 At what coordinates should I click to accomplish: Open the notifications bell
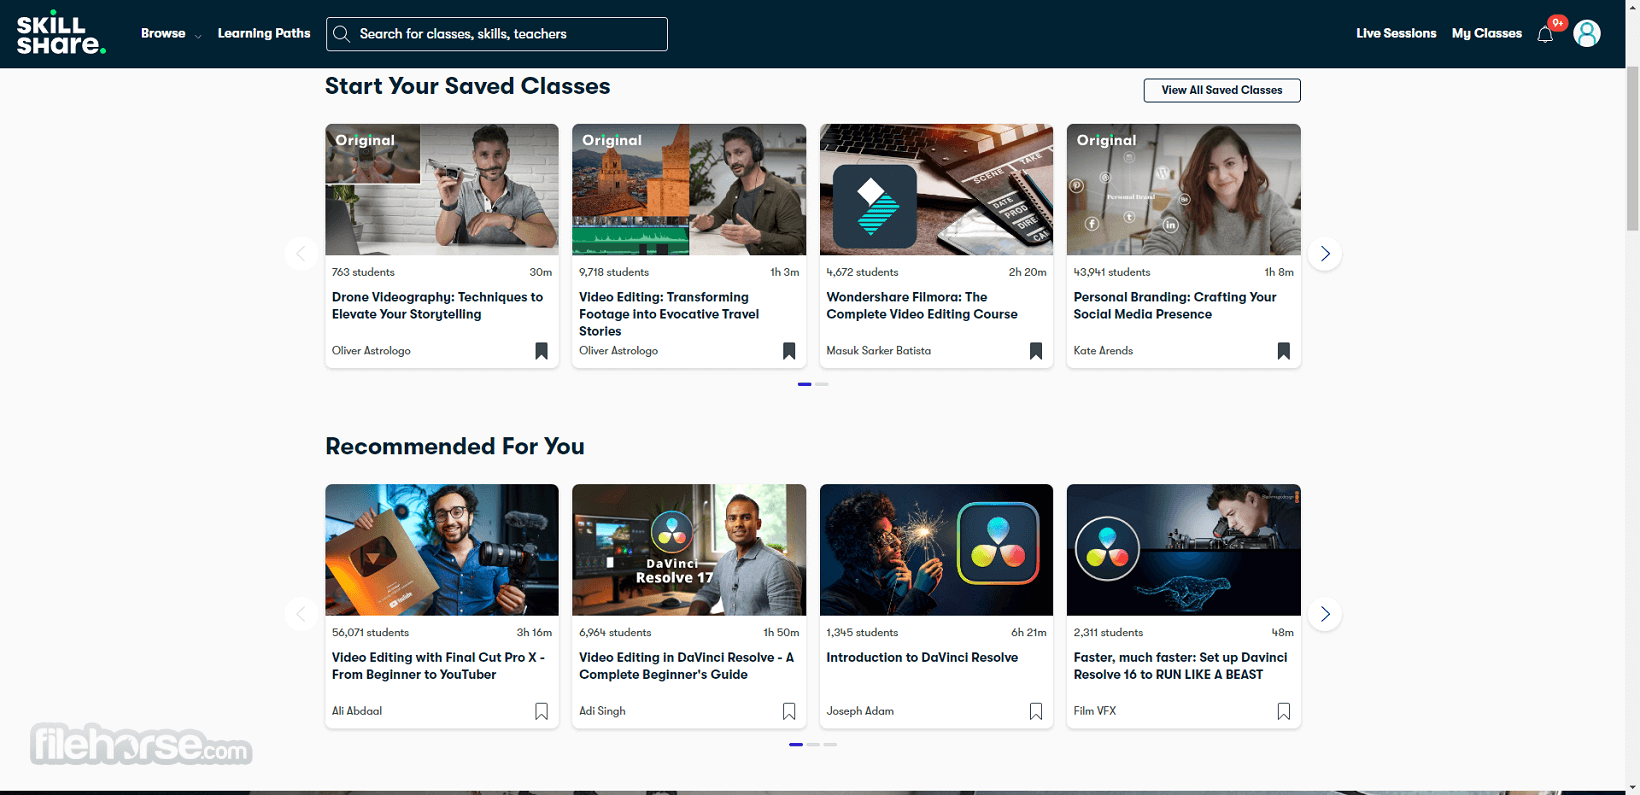point(1545,34)
